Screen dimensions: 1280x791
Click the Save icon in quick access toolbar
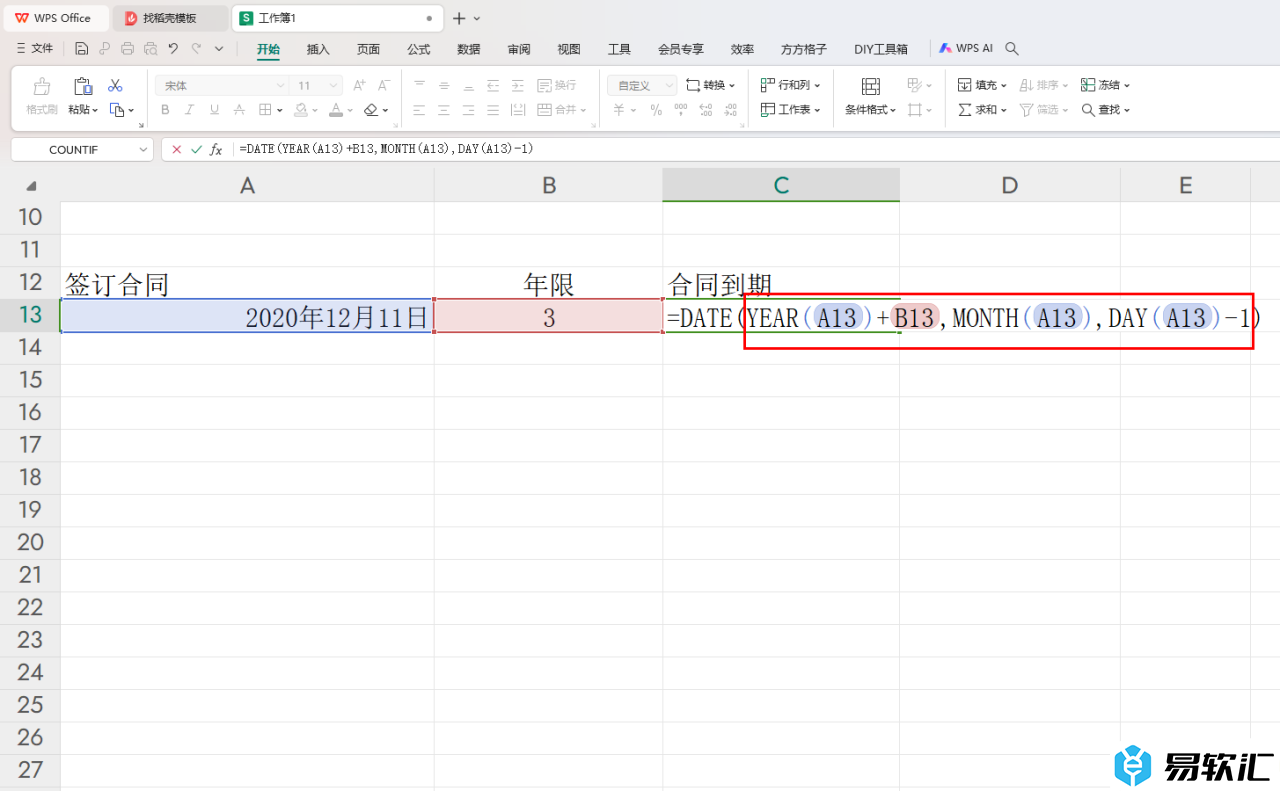tap(82, 48)
